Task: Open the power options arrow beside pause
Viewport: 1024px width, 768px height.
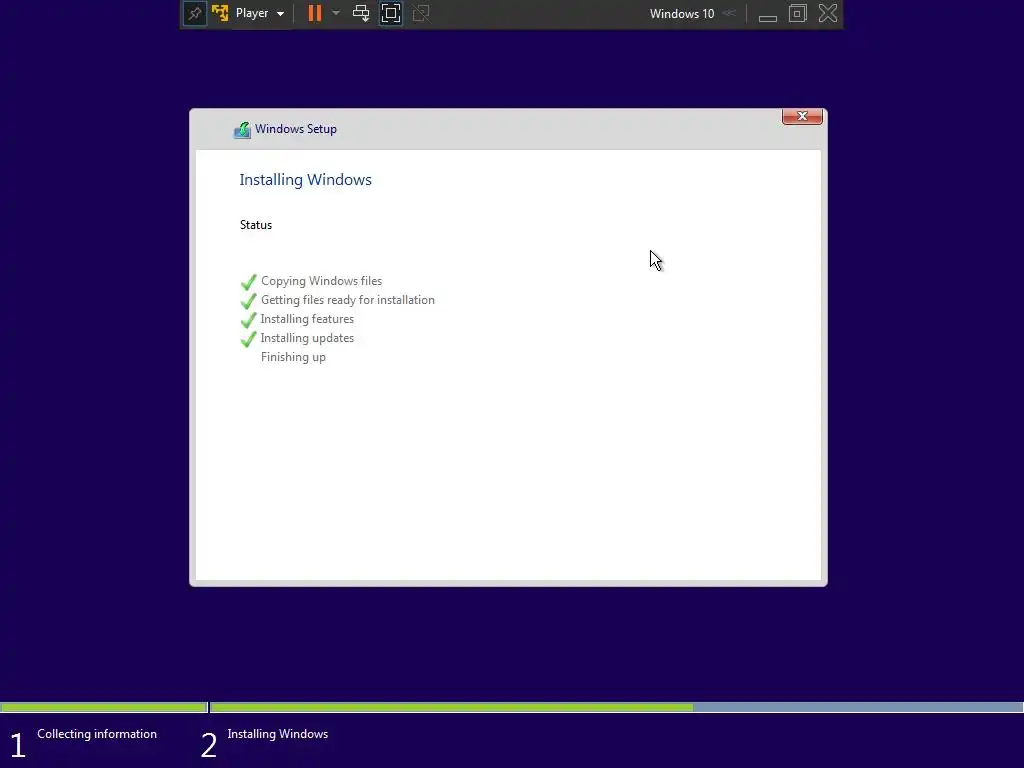Action: (x=336, y=13)
